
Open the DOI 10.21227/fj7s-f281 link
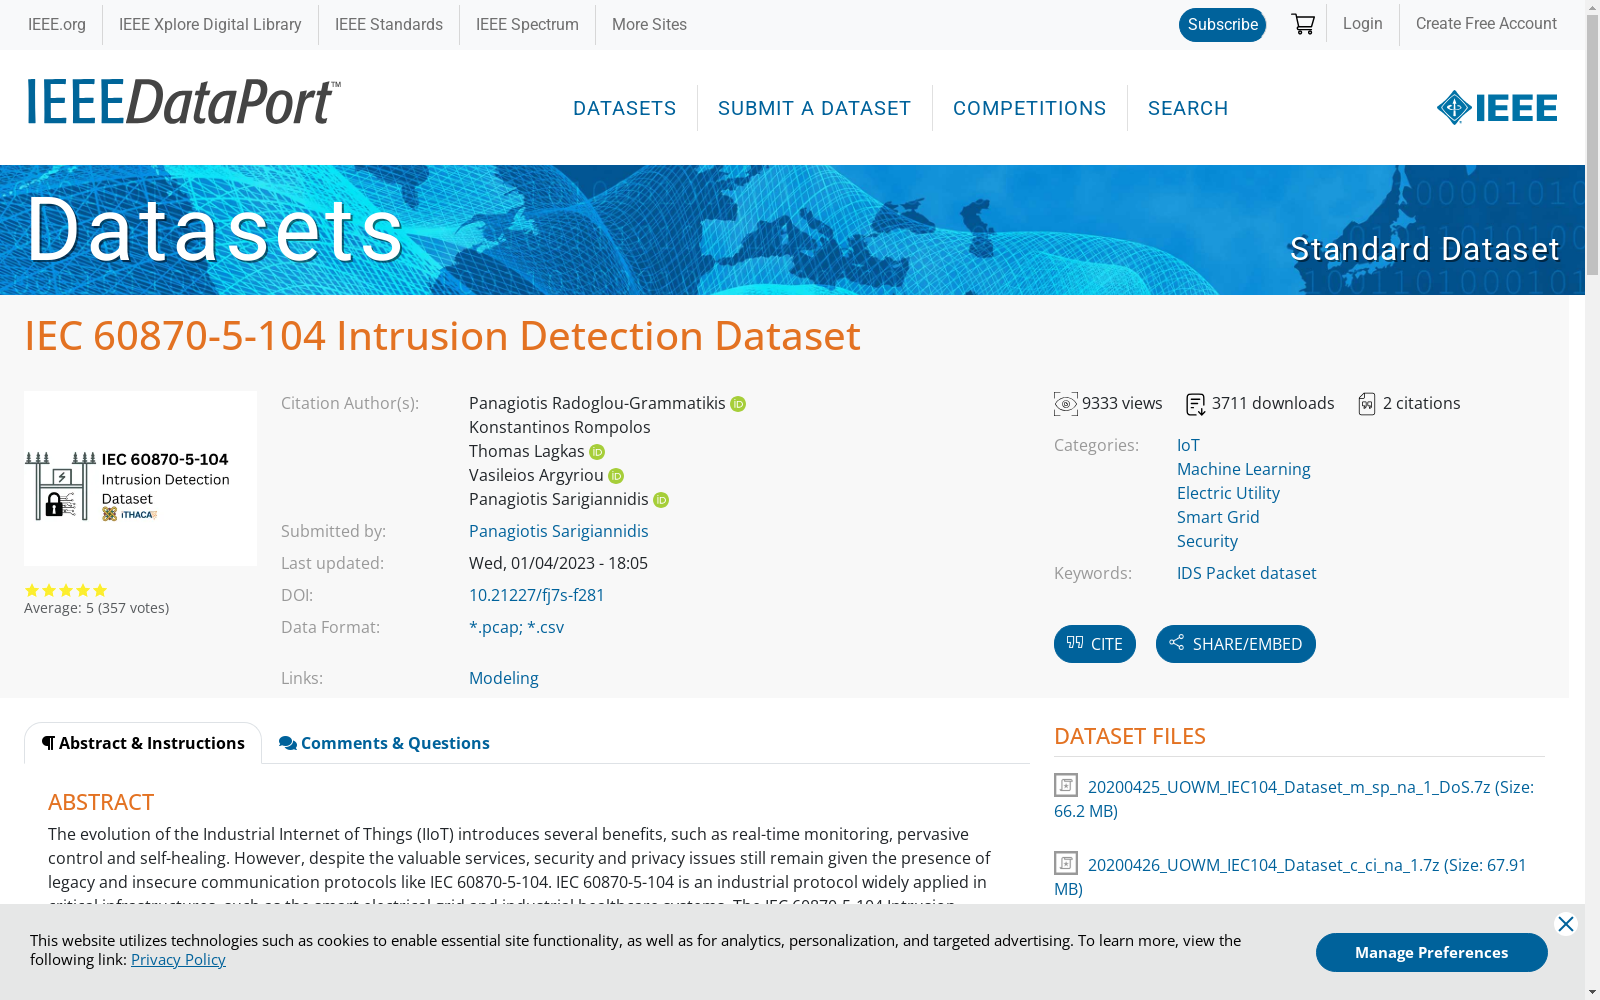(x=537, y=595)
